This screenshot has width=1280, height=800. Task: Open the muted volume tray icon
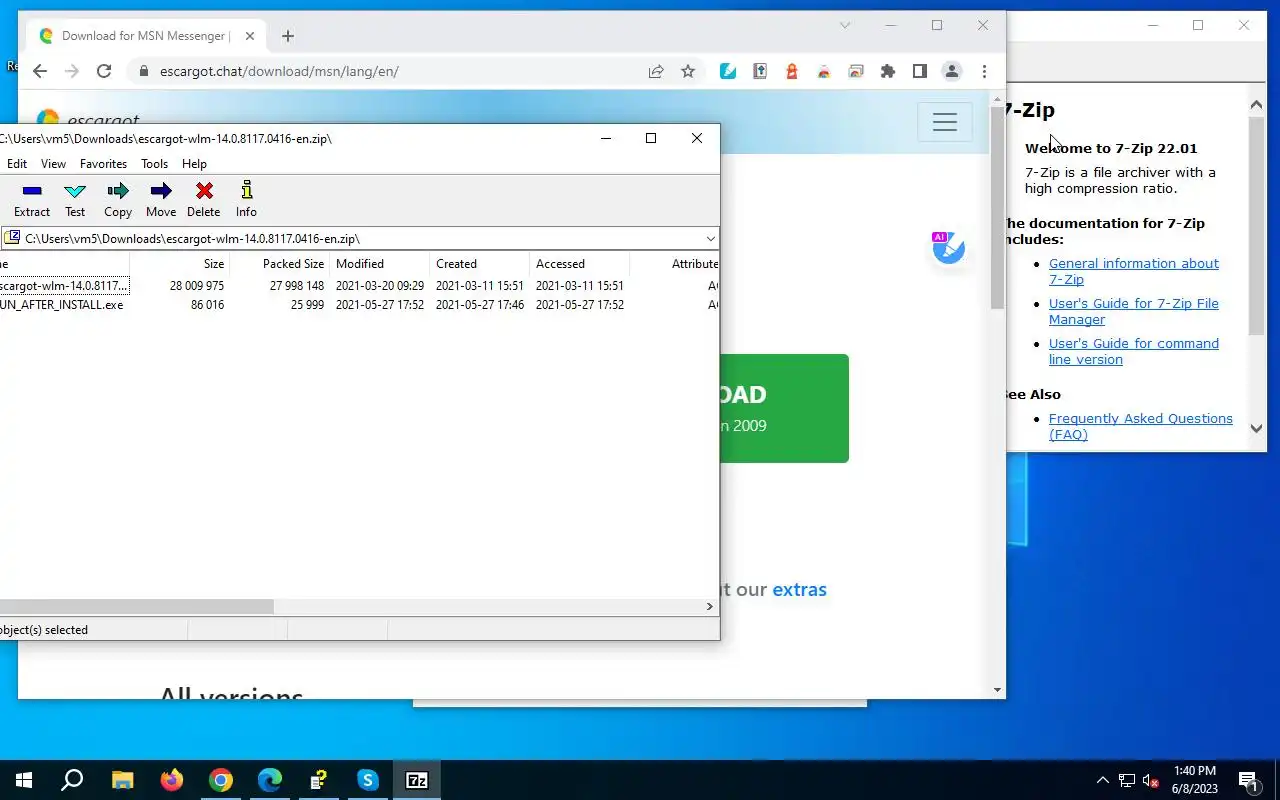(1150, 780)
